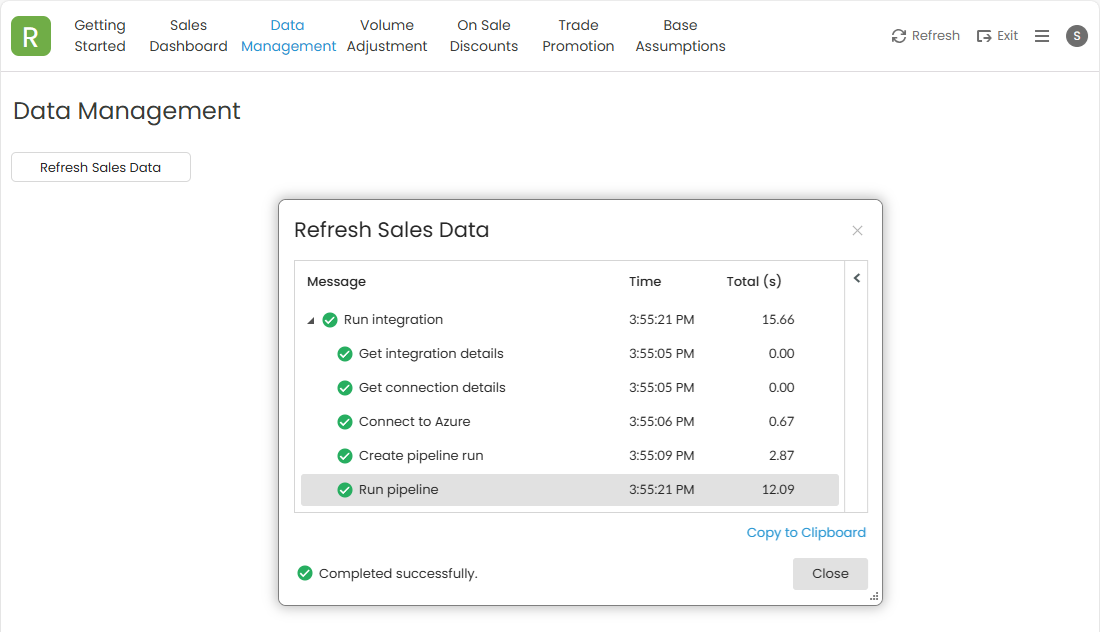This screenshot has width=1100, height=632.
Task: Switch to Volume Adjustment tab
Action: [387, 36]
